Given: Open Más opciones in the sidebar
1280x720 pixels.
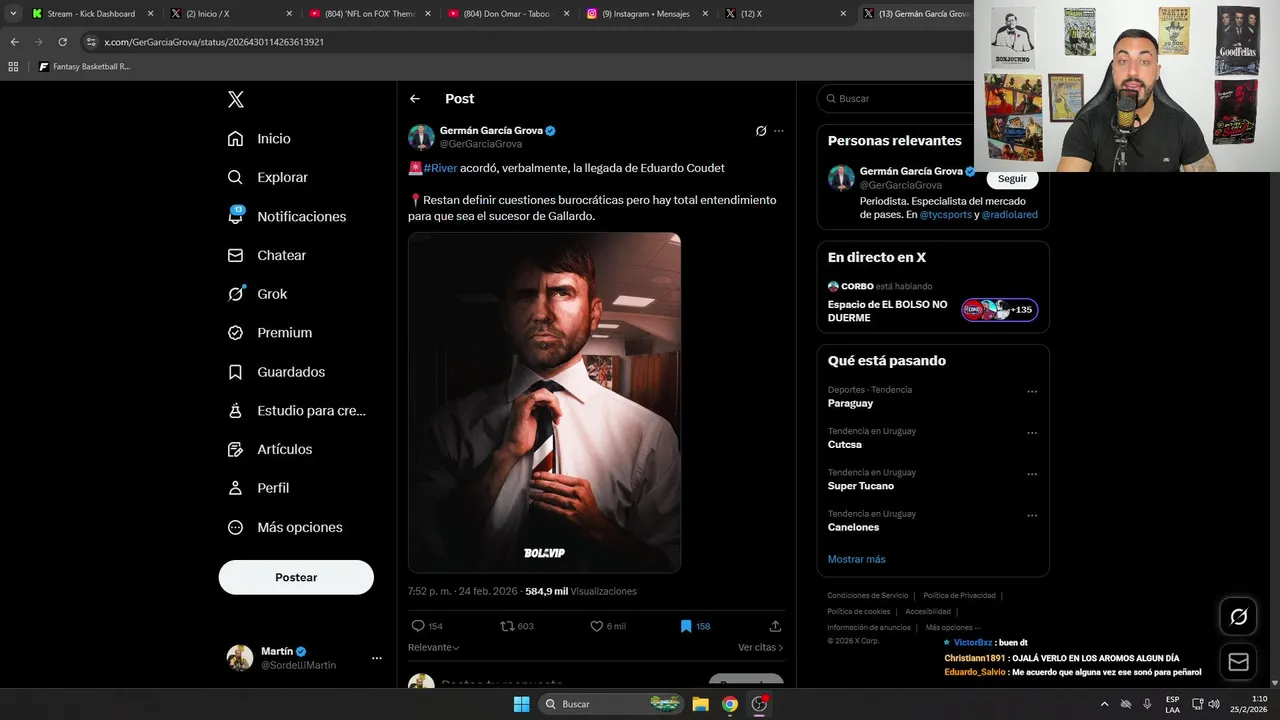Looking at the screenshot, I should click(x=285, y=527).
